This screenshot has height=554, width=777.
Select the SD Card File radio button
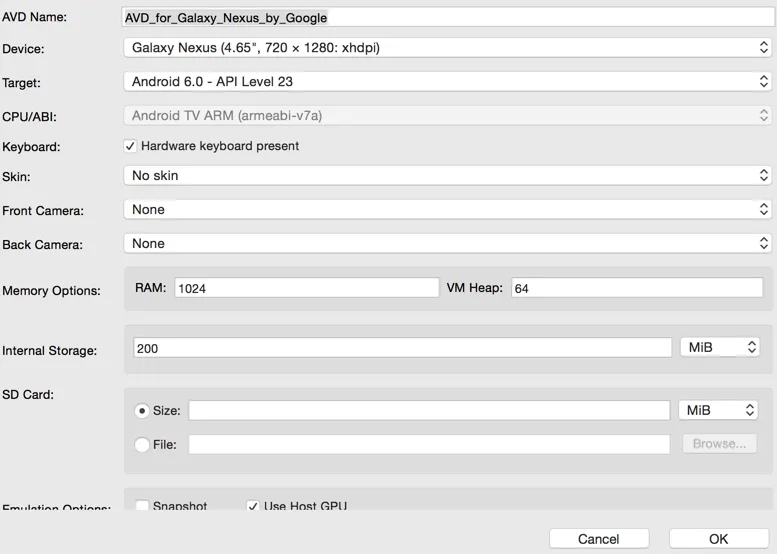point(142,444)
